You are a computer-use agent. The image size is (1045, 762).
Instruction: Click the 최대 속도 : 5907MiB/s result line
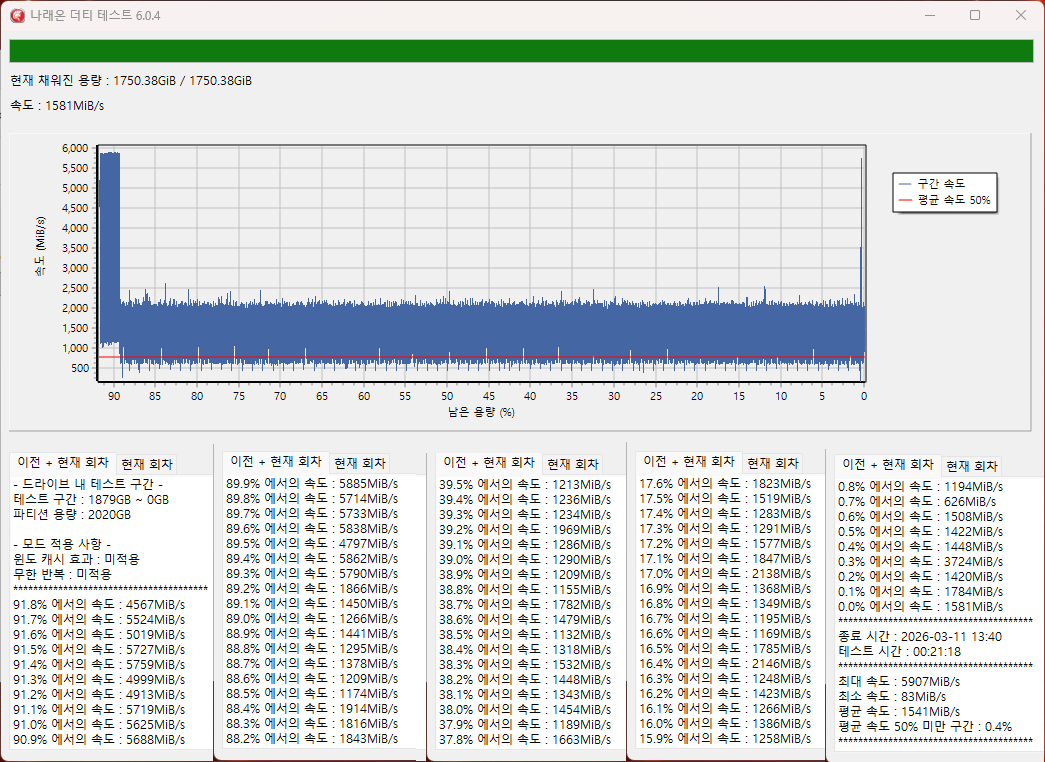[899, 681]
